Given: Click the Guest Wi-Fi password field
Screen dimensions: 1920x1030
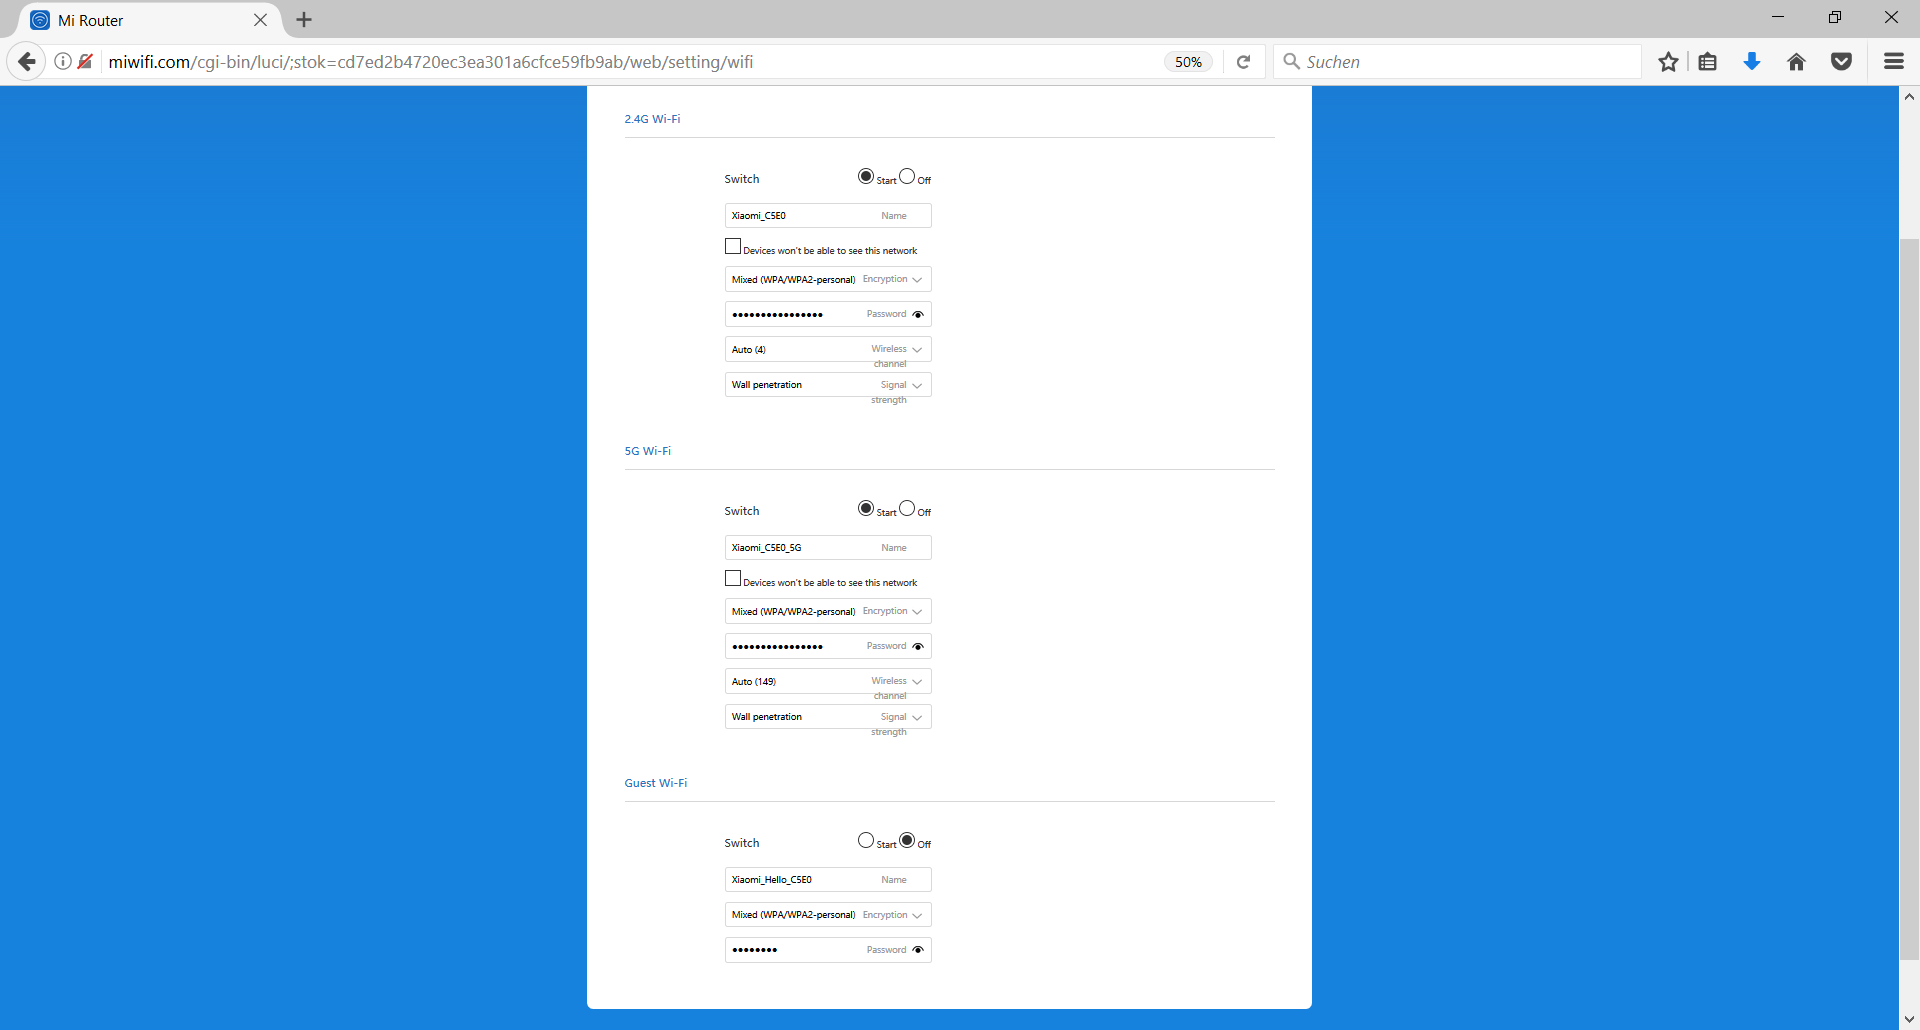Looking at the screenshot, I should 828,950.
